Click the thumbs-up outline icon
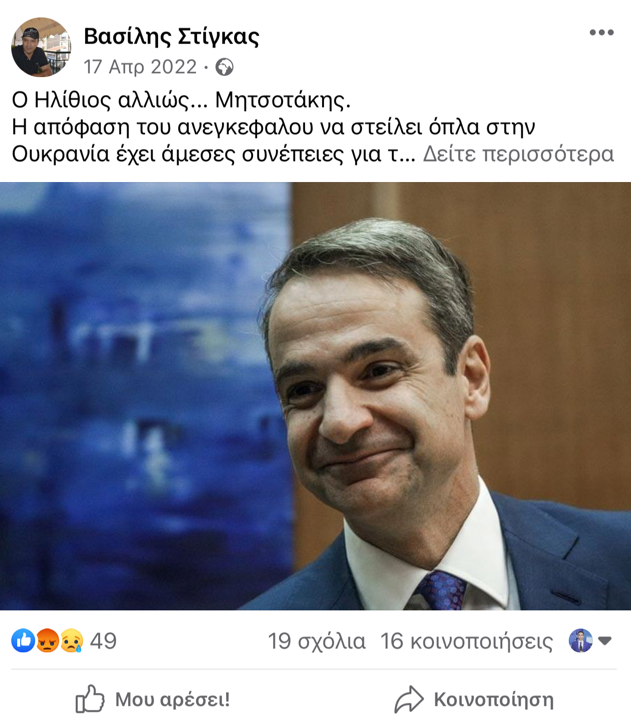Viewport: 631px width, 719px height. (90, 699)
